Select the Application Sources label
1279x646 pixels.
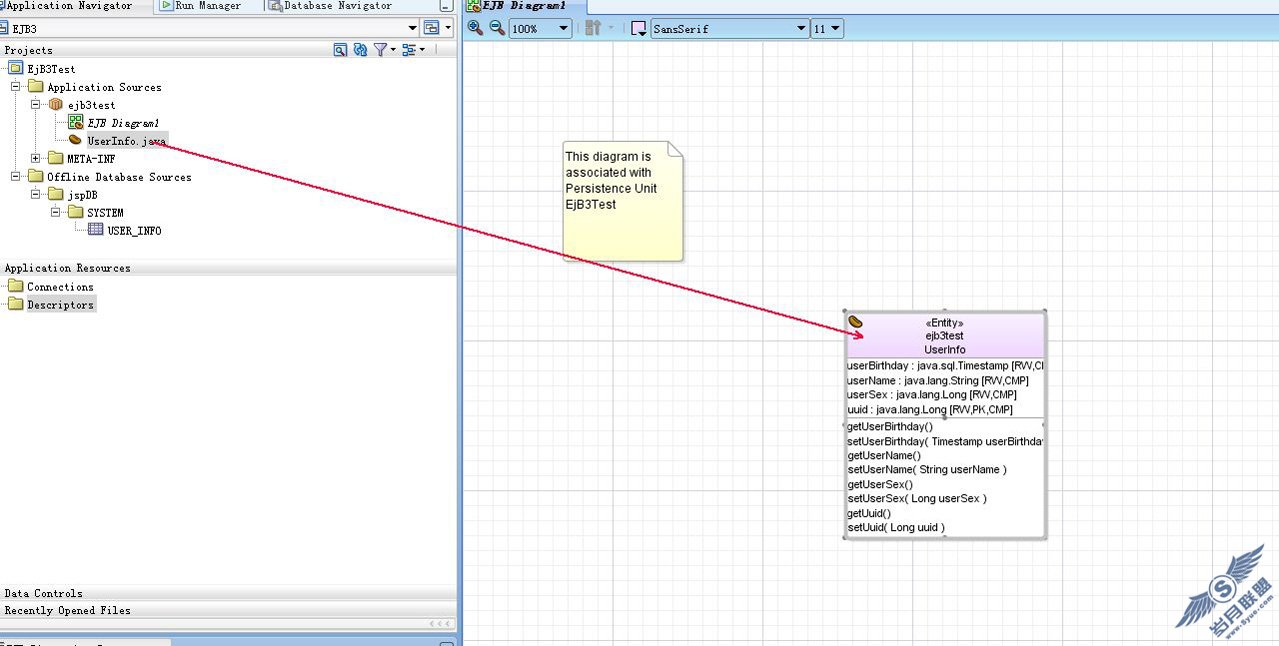pyautogui.click(x=104, y=87)
